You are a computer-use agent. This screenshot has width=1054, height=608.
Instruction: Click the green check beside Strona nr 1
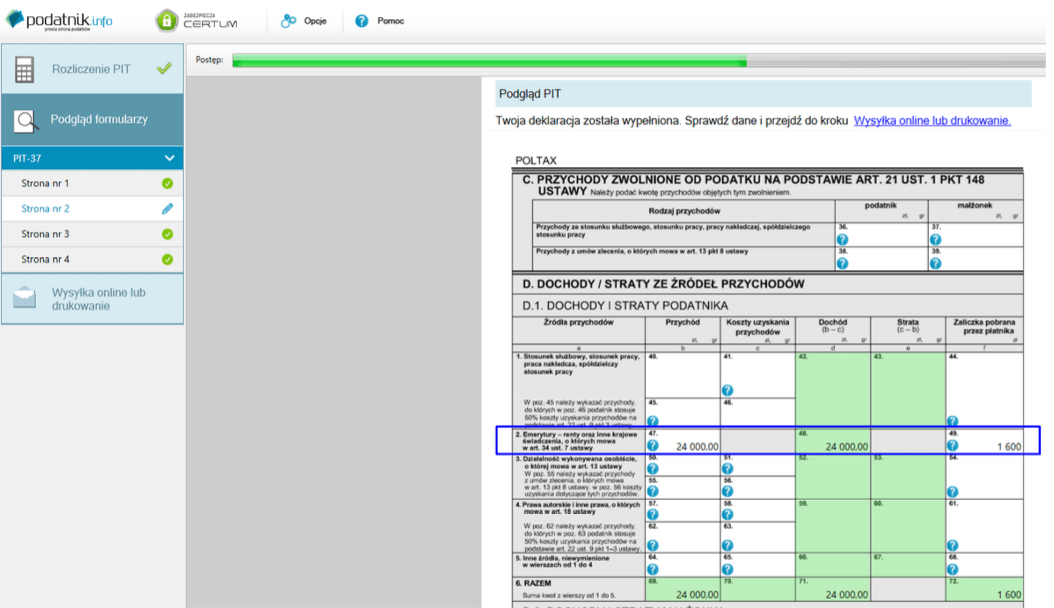(x=167, y=183)
